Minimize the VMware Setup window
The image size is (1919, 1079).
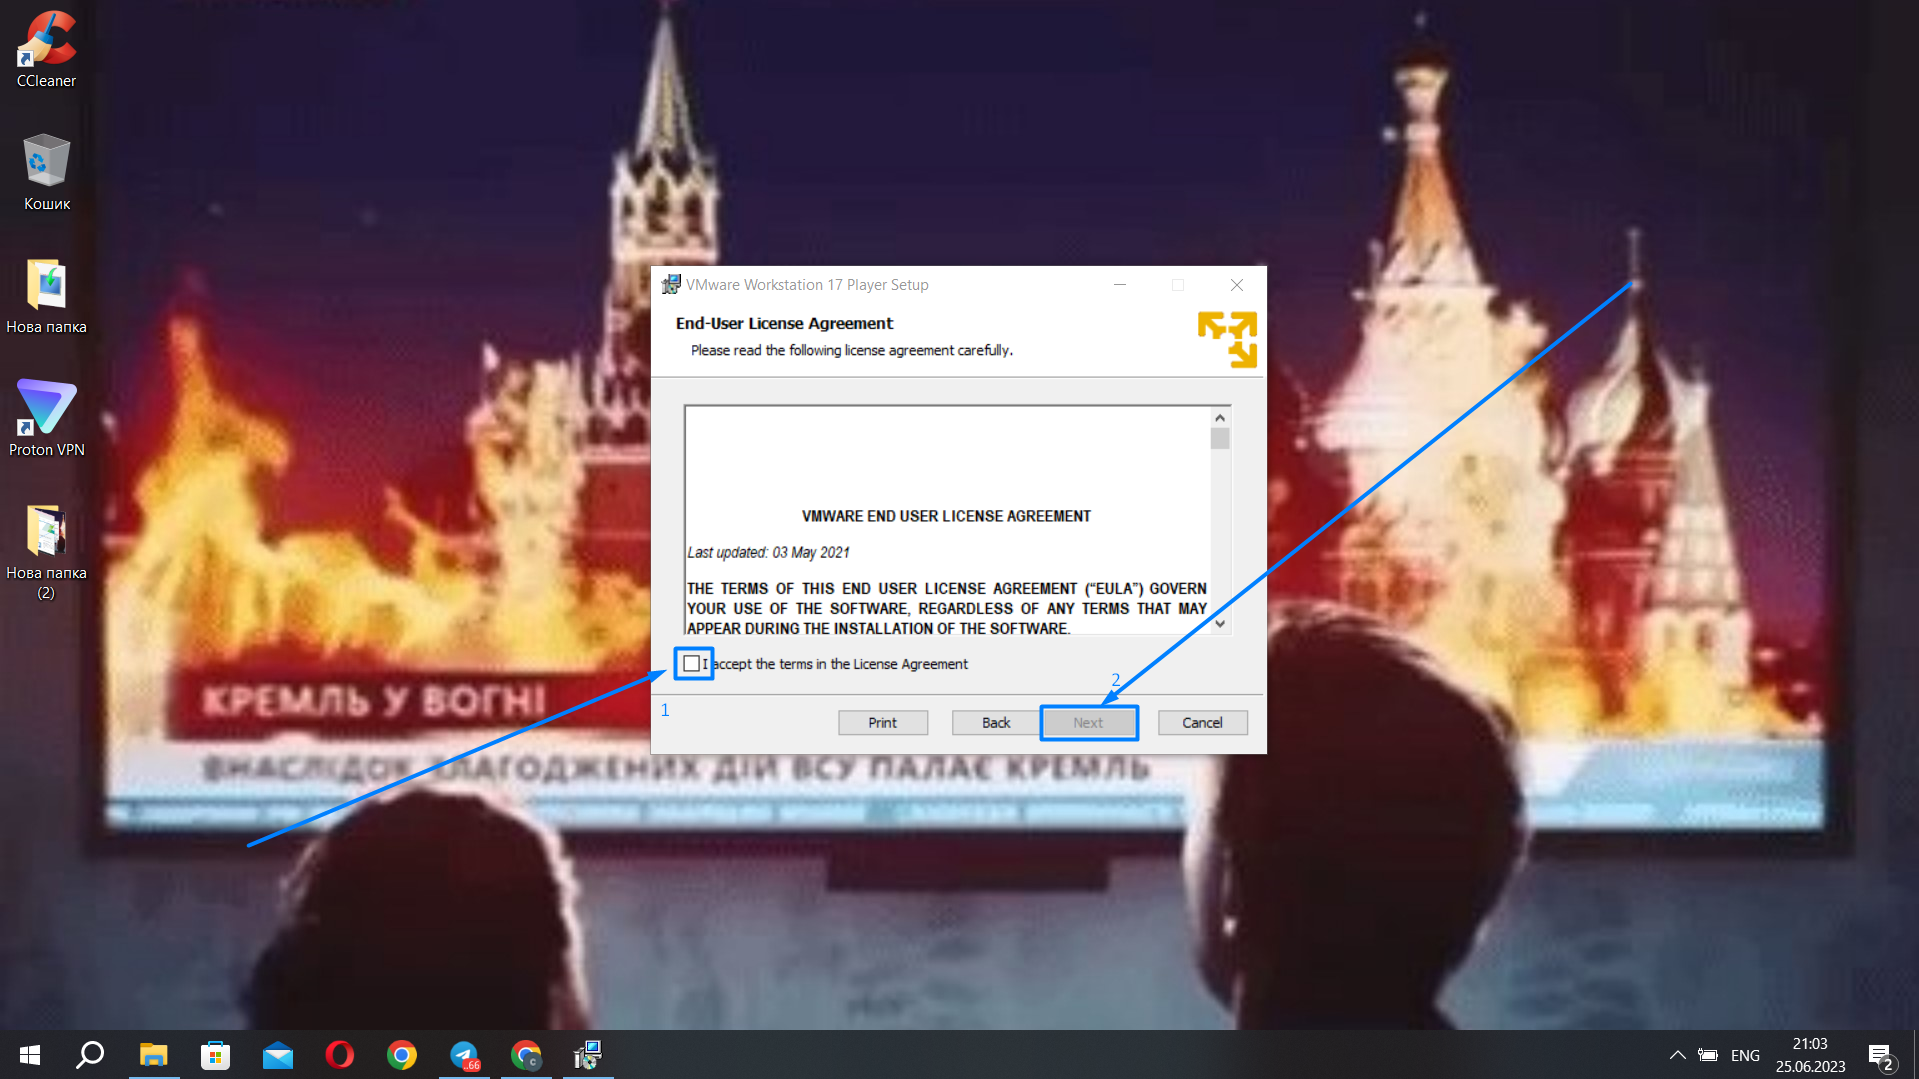pos(1120,285)
